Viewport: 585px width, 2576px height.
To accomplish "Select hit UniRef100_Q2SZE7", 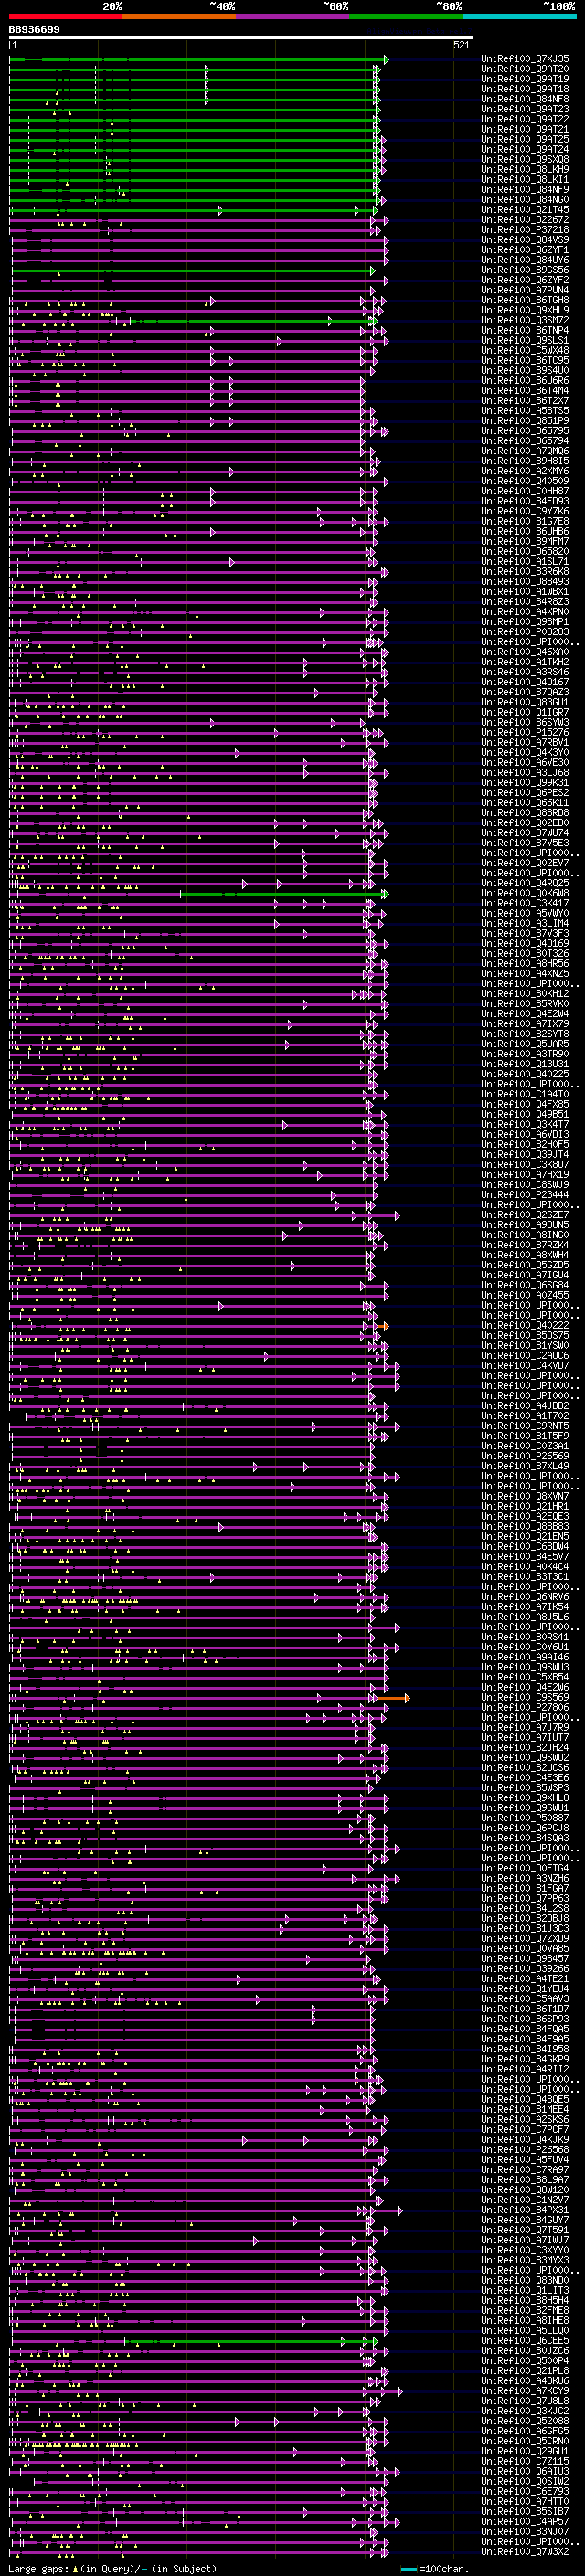I will point(525,1215).
